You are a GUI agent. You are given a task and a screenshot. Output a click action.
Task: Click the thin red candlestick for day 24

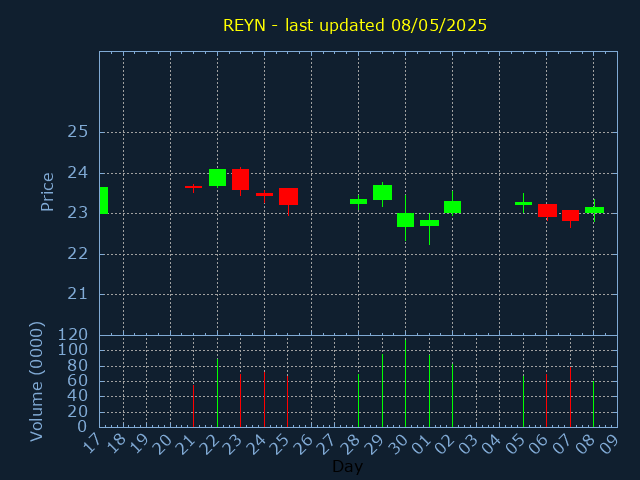tap(264, 195)
